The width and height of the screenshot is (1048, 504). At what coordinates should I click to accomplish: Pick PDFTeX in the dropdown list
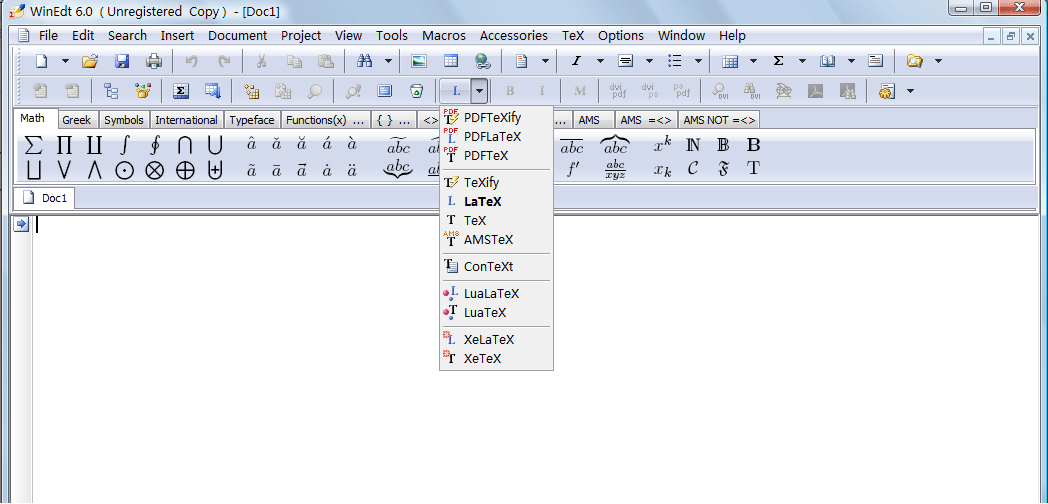coord(496,156)
